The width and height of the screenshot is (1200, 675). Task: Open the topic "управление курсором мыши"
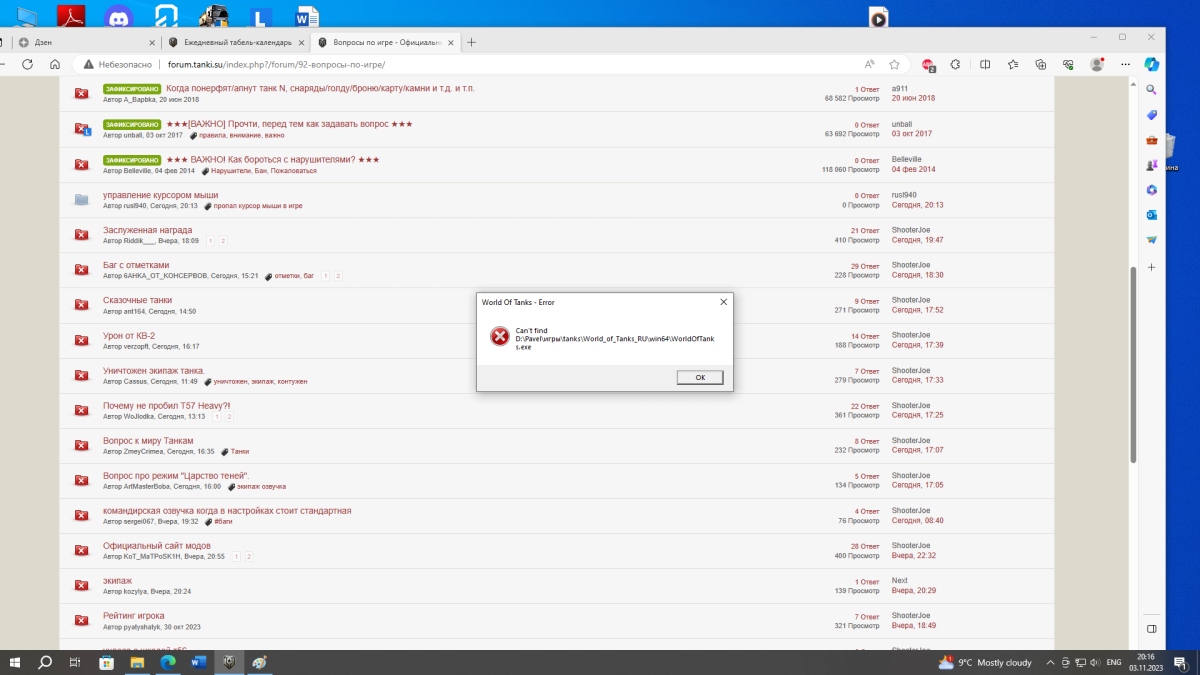[x=160, y=195]
